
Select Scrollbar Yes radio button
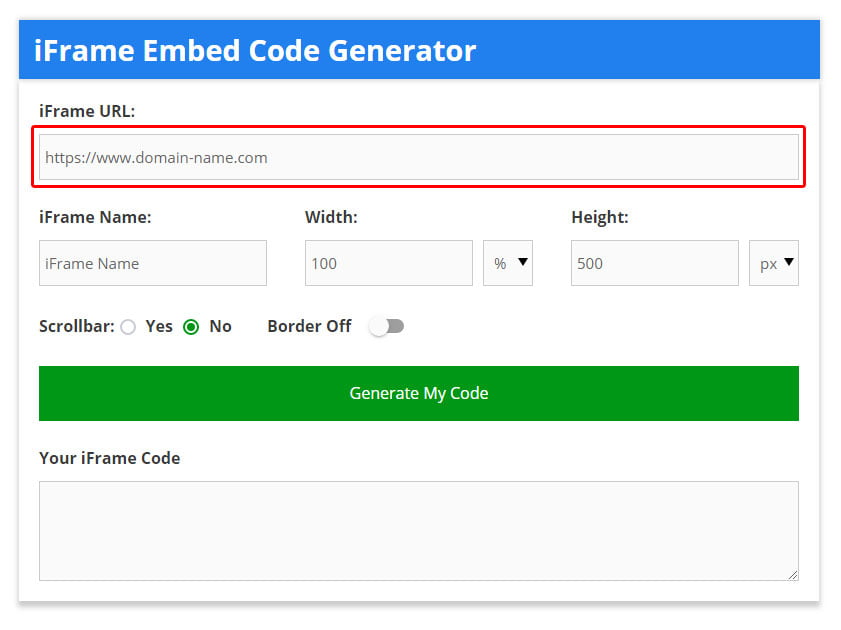(x=128, y=327)
